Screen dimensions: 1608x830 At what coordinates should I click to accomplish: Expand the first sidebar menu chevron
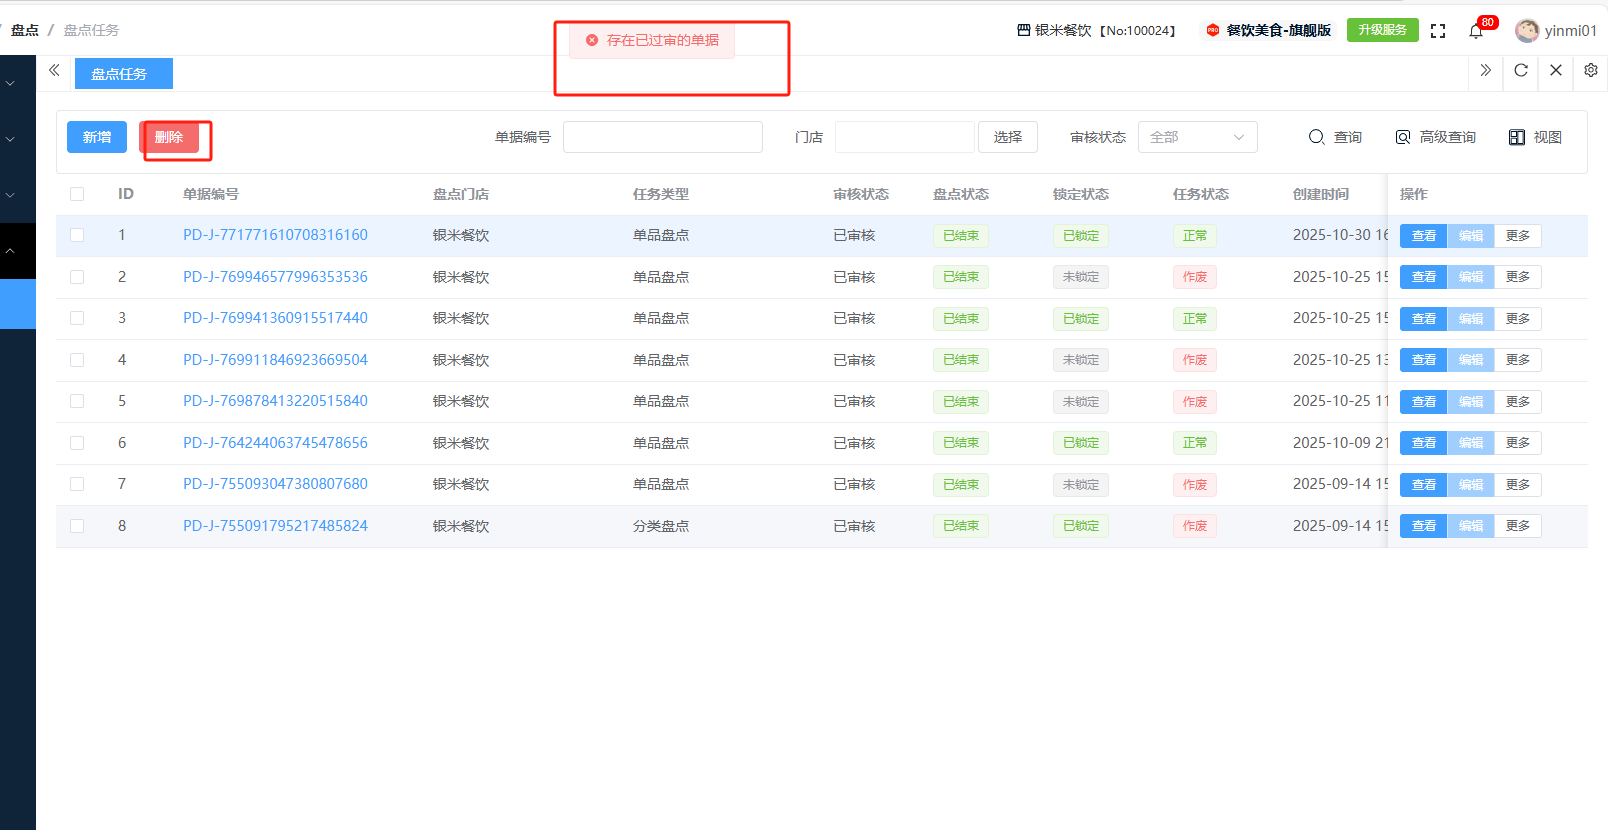(10, 83)
